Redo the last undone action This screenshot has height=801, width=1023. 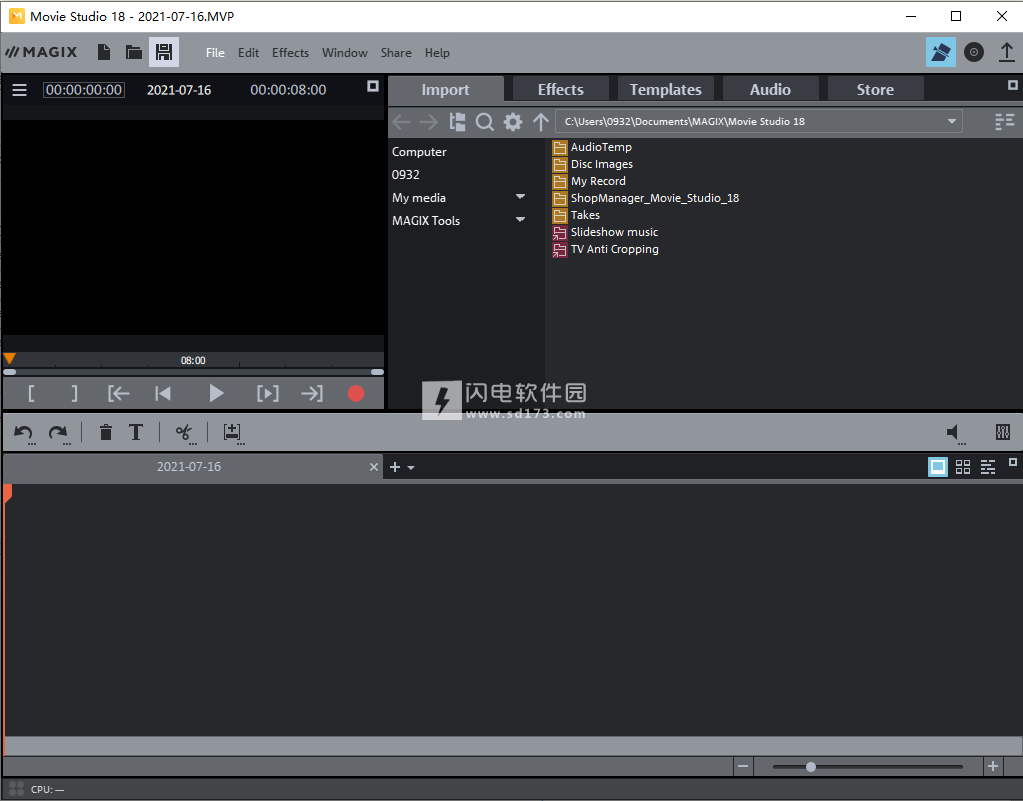[59, 433]
